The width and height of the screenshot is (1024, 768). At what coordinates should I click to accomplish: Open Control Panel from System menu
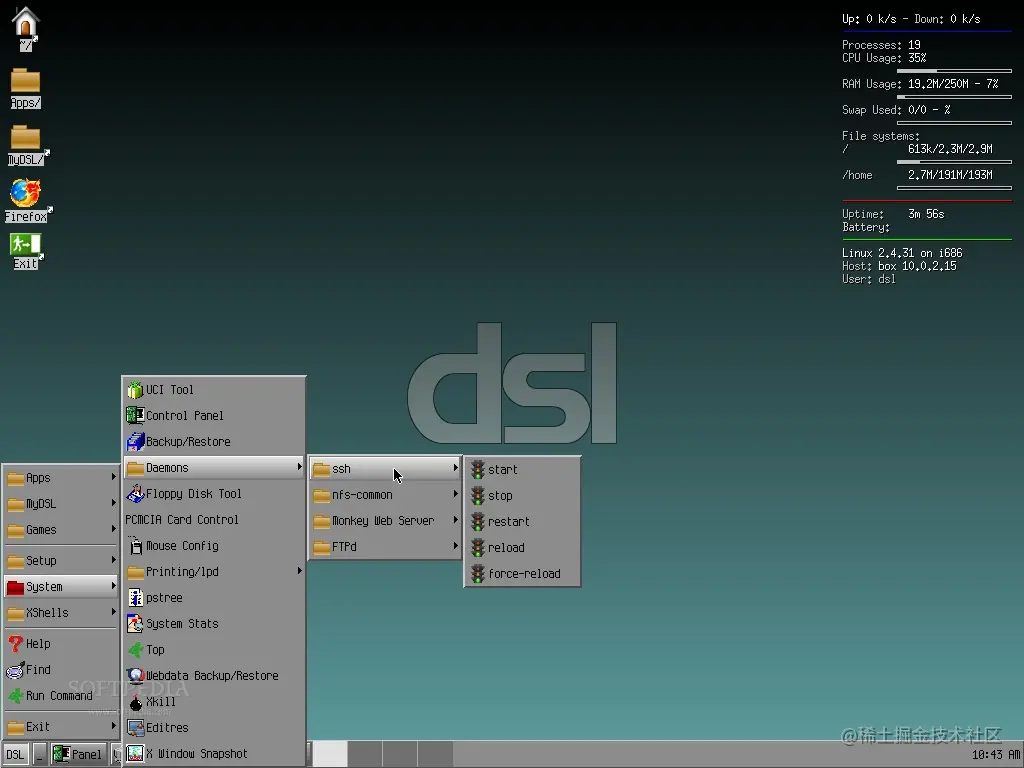214,416
